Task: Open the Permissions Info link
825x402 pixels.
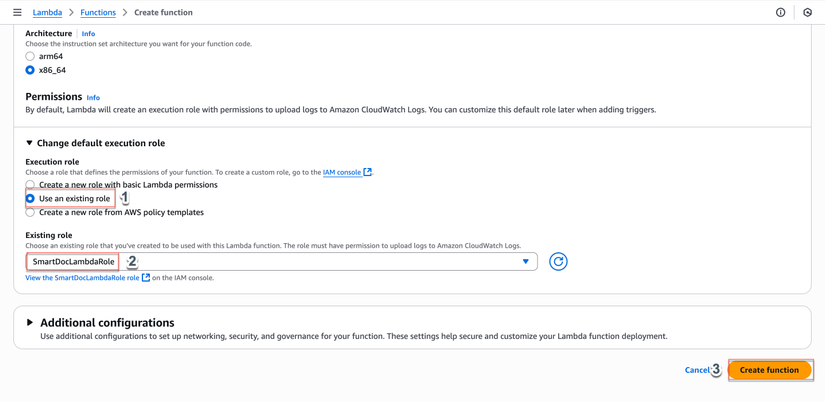Action: 93,98
